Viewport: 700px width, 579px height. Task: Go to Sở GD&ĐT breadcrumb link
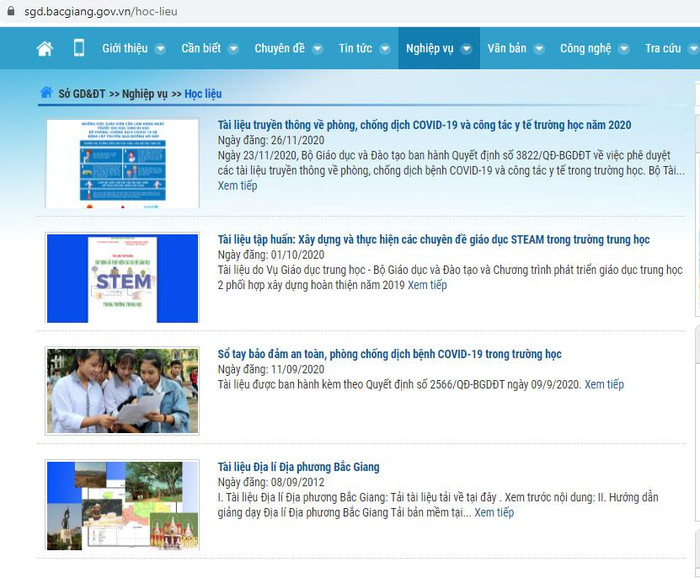pos(82,94)
